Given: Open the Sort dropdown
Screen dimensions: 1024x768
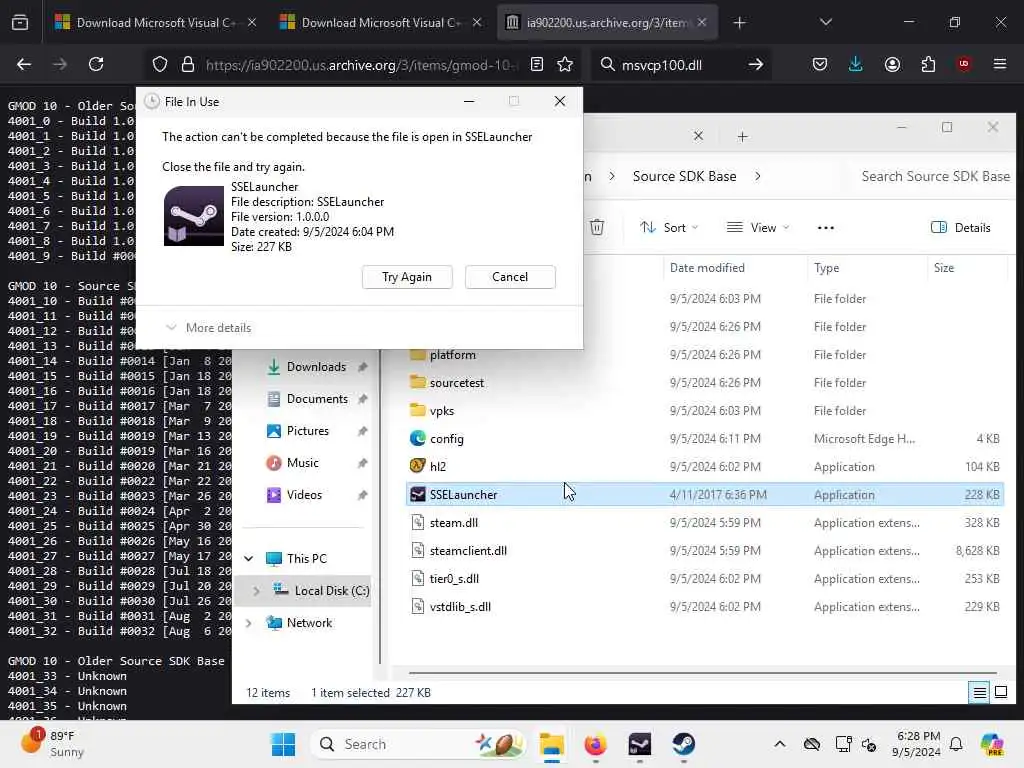Looking at the screenshot, I should pos(669,227).
